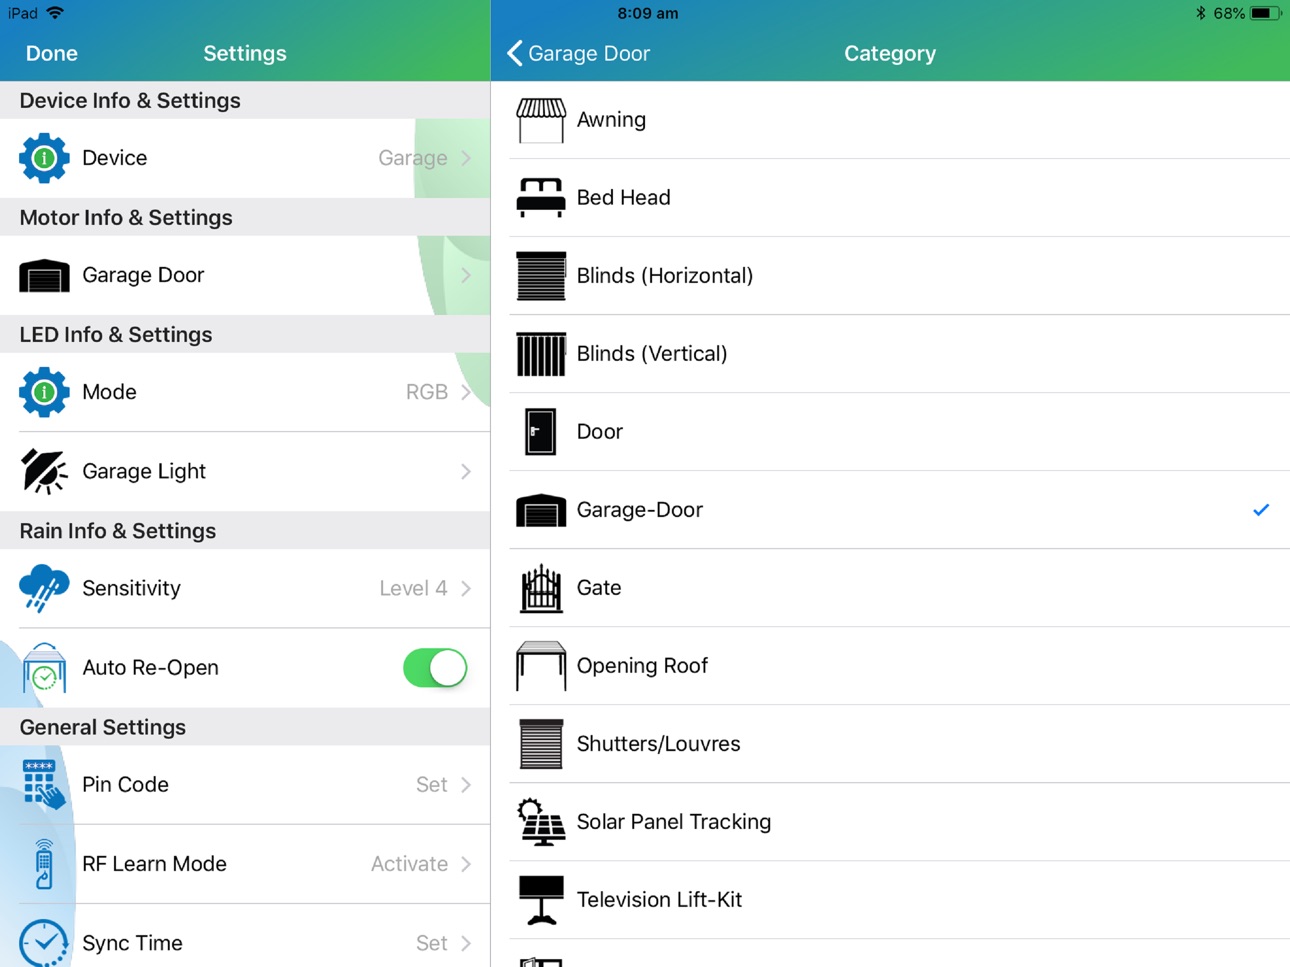Tap Done to close Settings
The image size is (1290, 967).
point(52,53)
